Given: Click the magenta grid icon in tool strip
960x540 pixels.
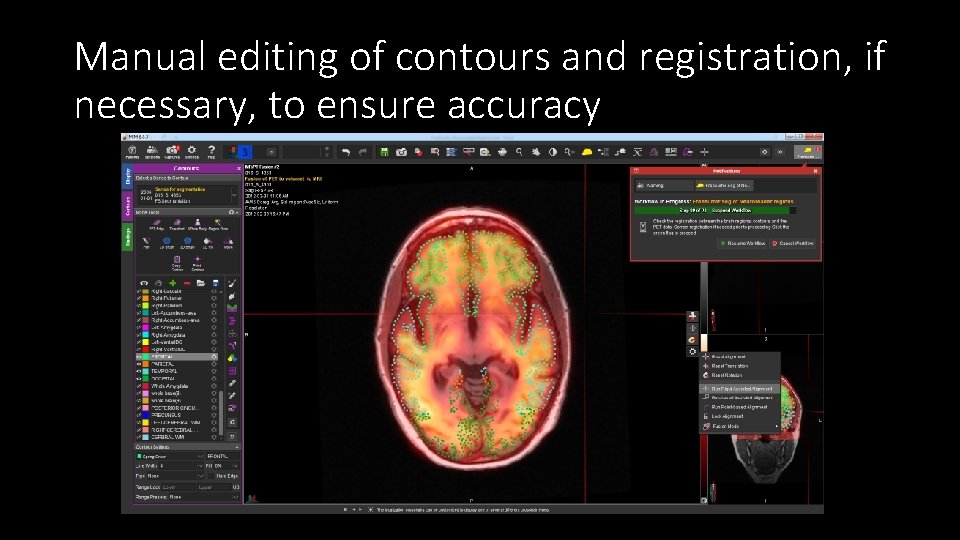Looking at the screenshot, I should click(x=232, y=371).
